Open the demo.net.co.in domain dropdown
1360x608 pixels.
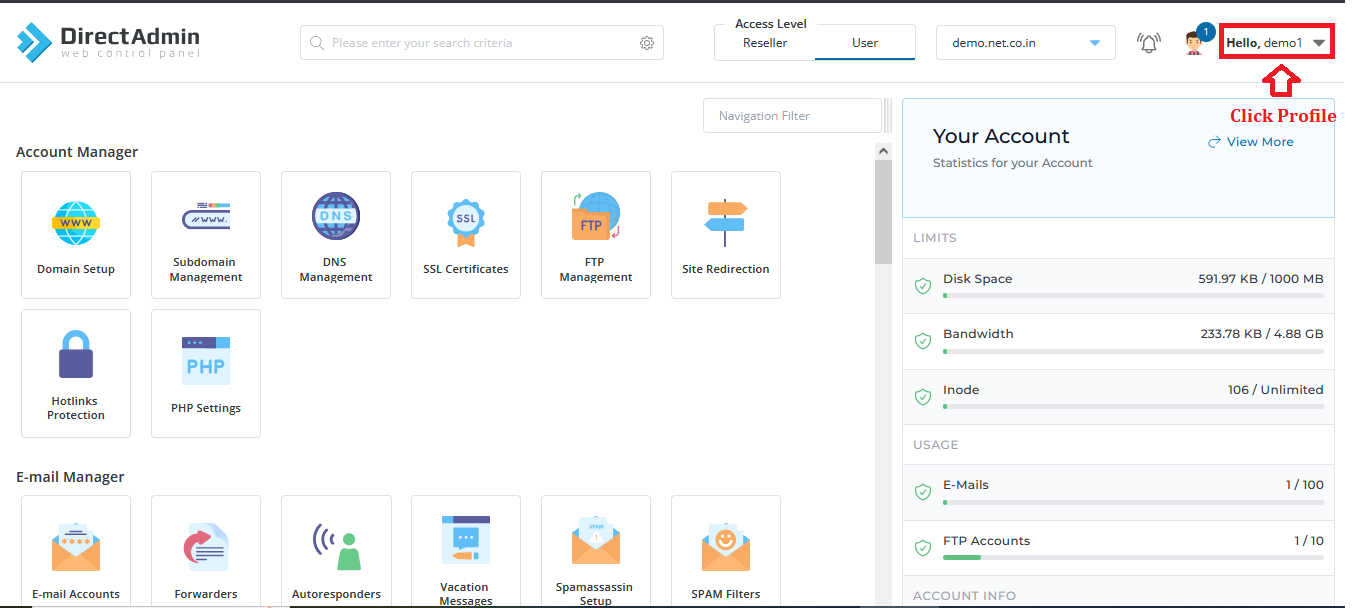click(x=1026, y=43)
